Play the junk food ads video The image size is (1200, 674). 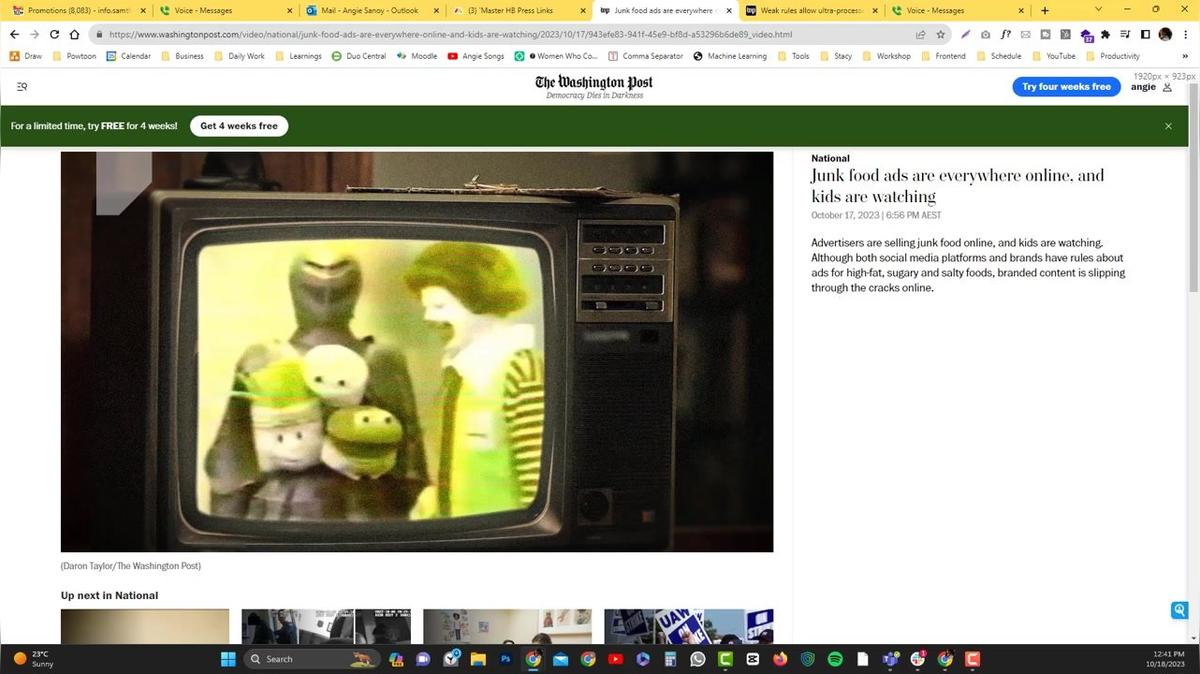click(x=417, y=351)
